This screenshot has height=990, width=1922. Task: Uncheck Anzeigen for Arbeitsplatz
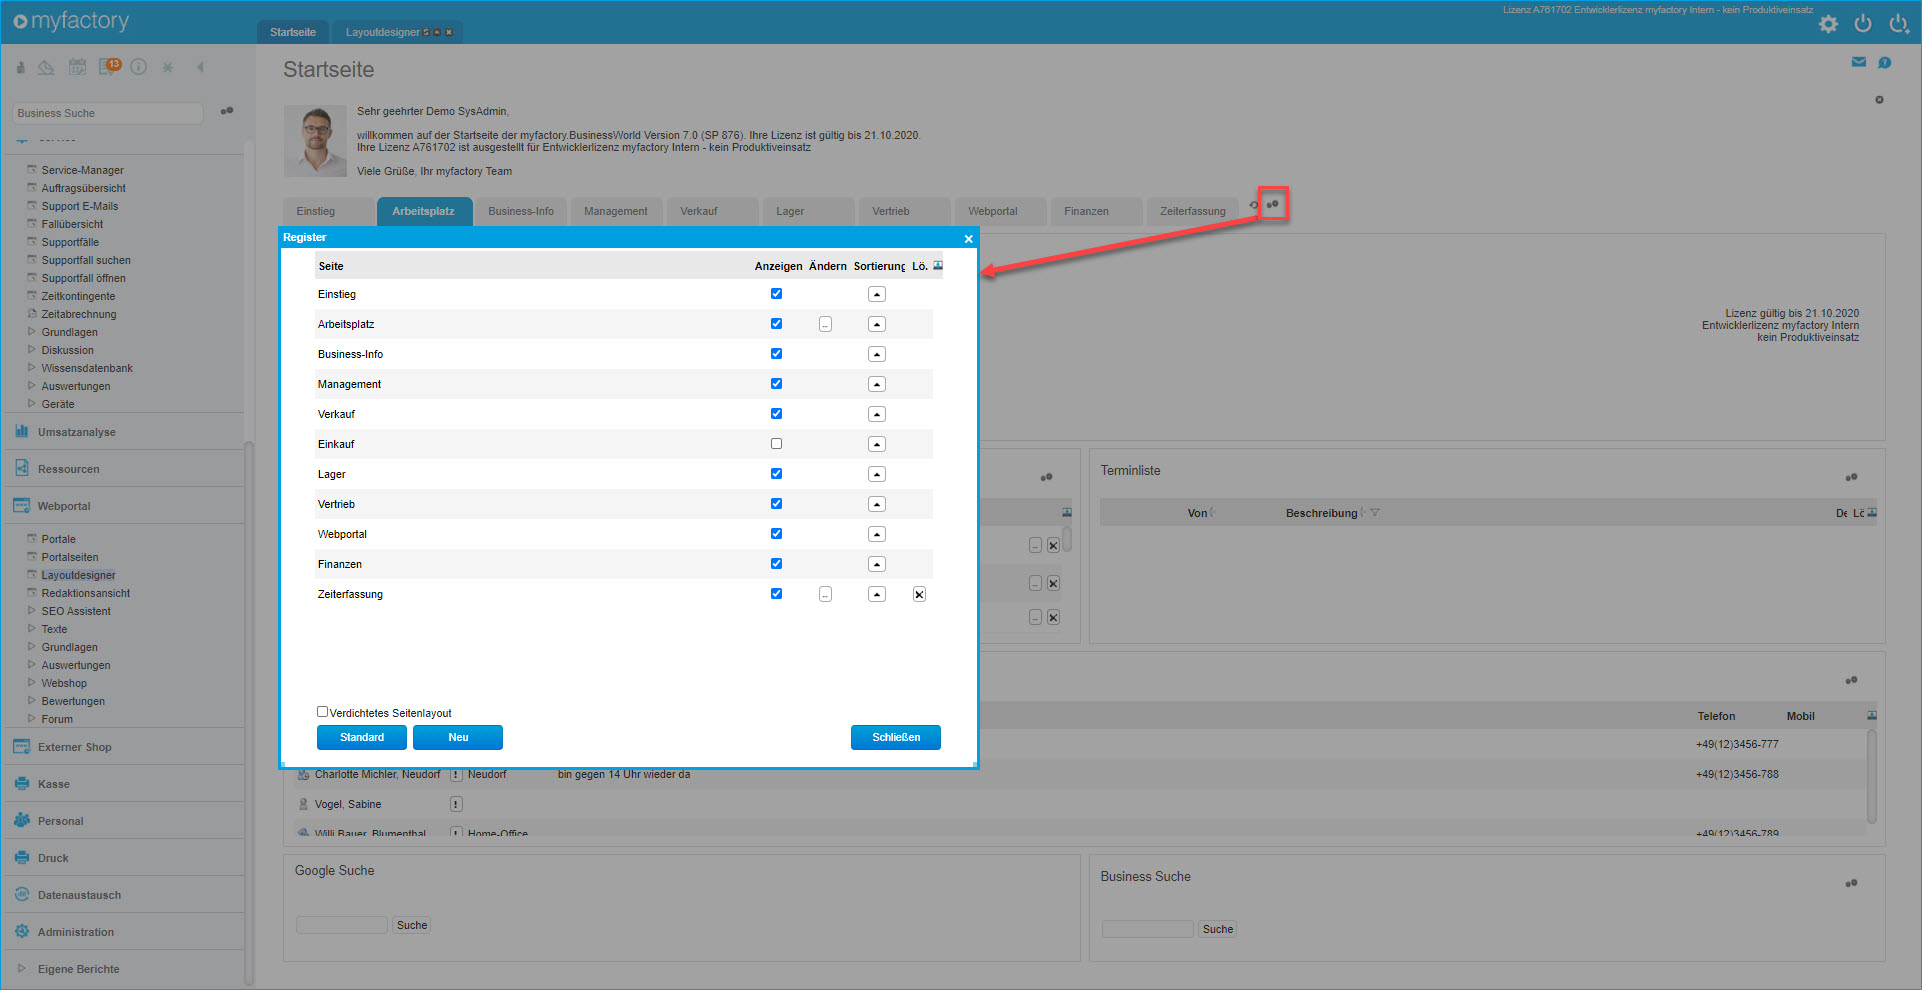776,324
